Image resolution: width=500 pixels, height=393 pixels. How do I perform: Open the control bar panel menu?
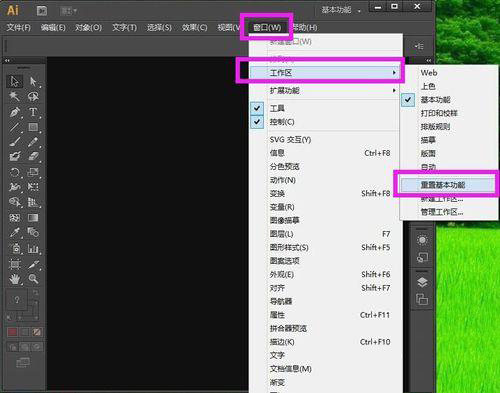click(x=419, y=46)
